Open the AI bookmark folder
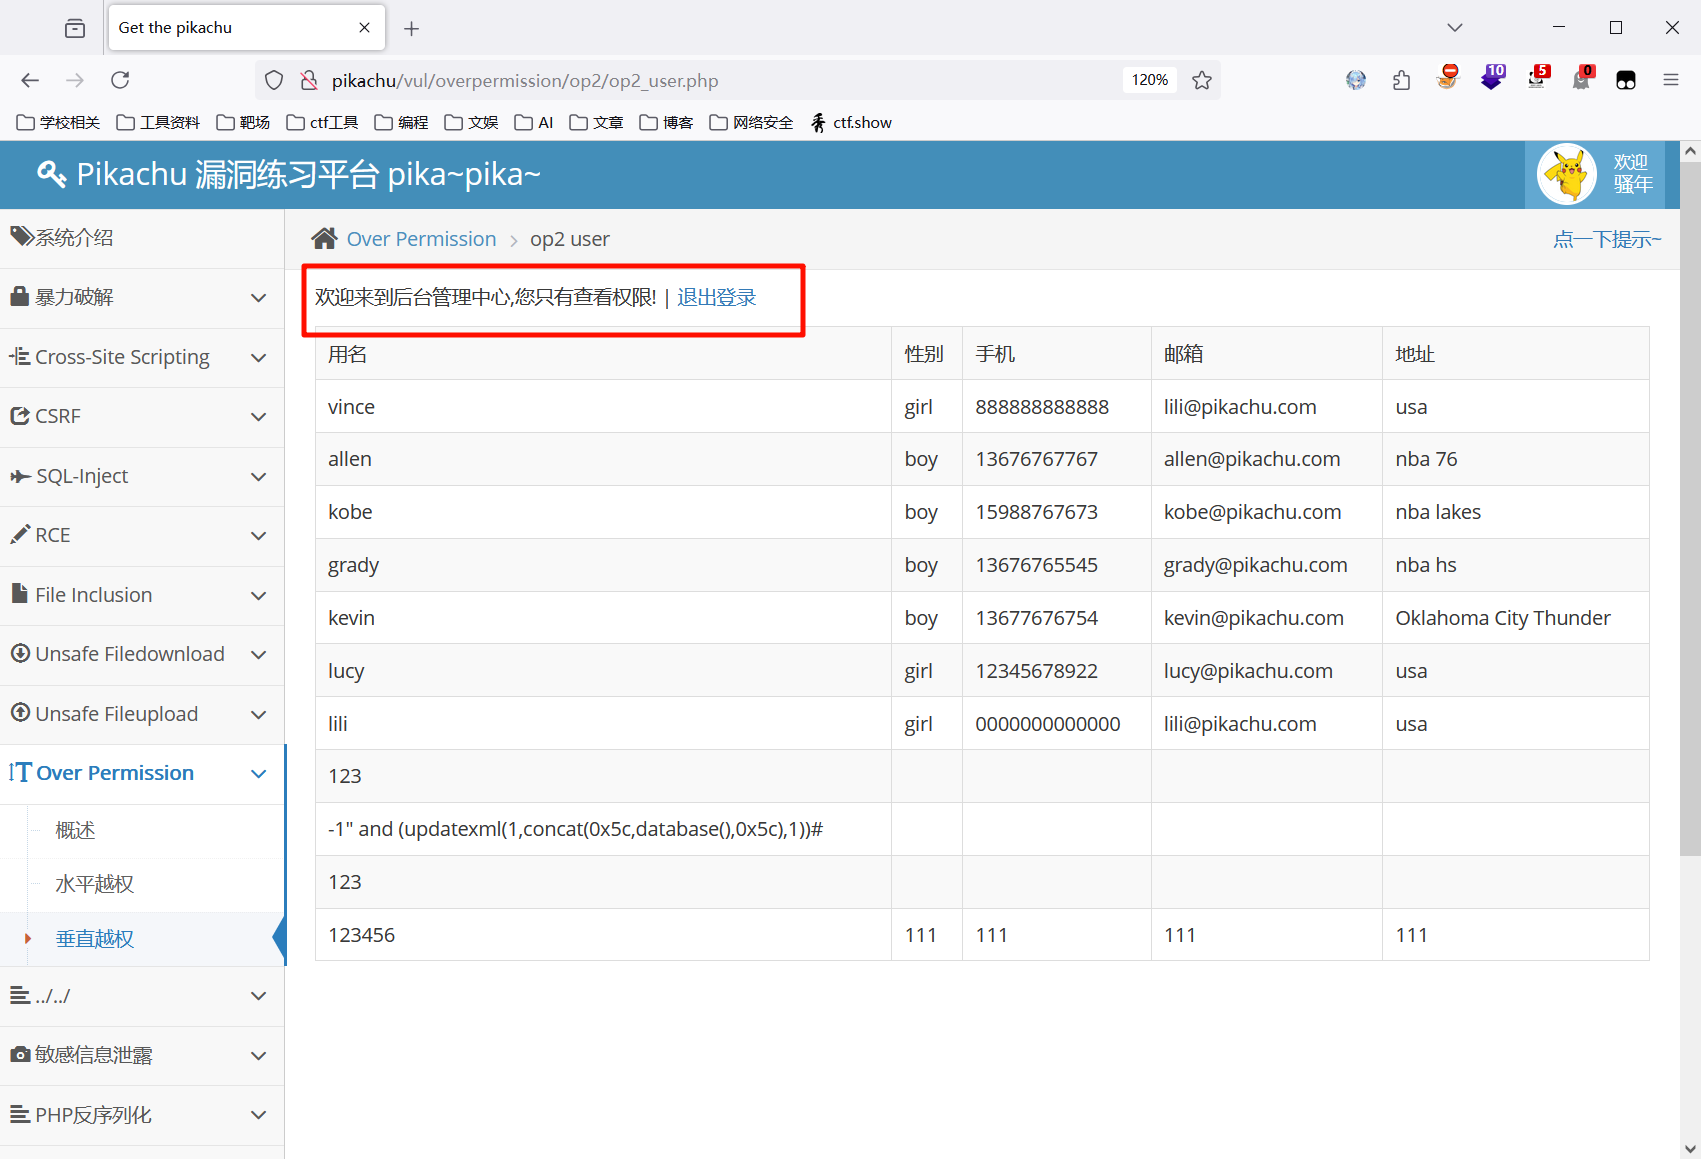The width and height of the screenshot is (1701, 1159). click(x=534, y=122)
